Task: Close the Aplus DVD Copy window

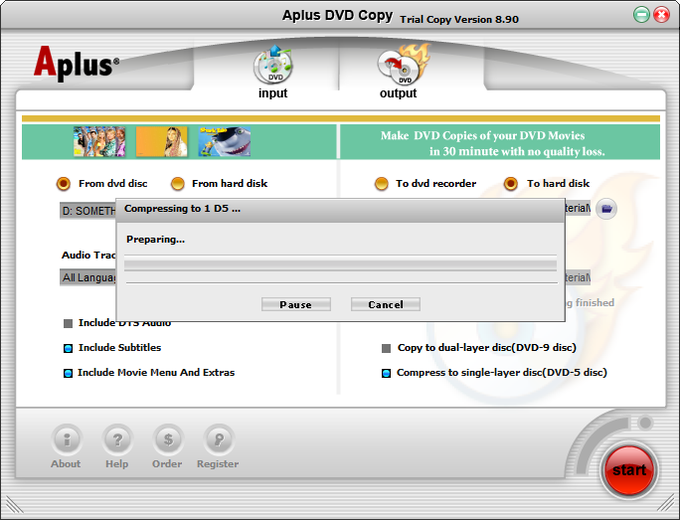Action: [661, 15]
